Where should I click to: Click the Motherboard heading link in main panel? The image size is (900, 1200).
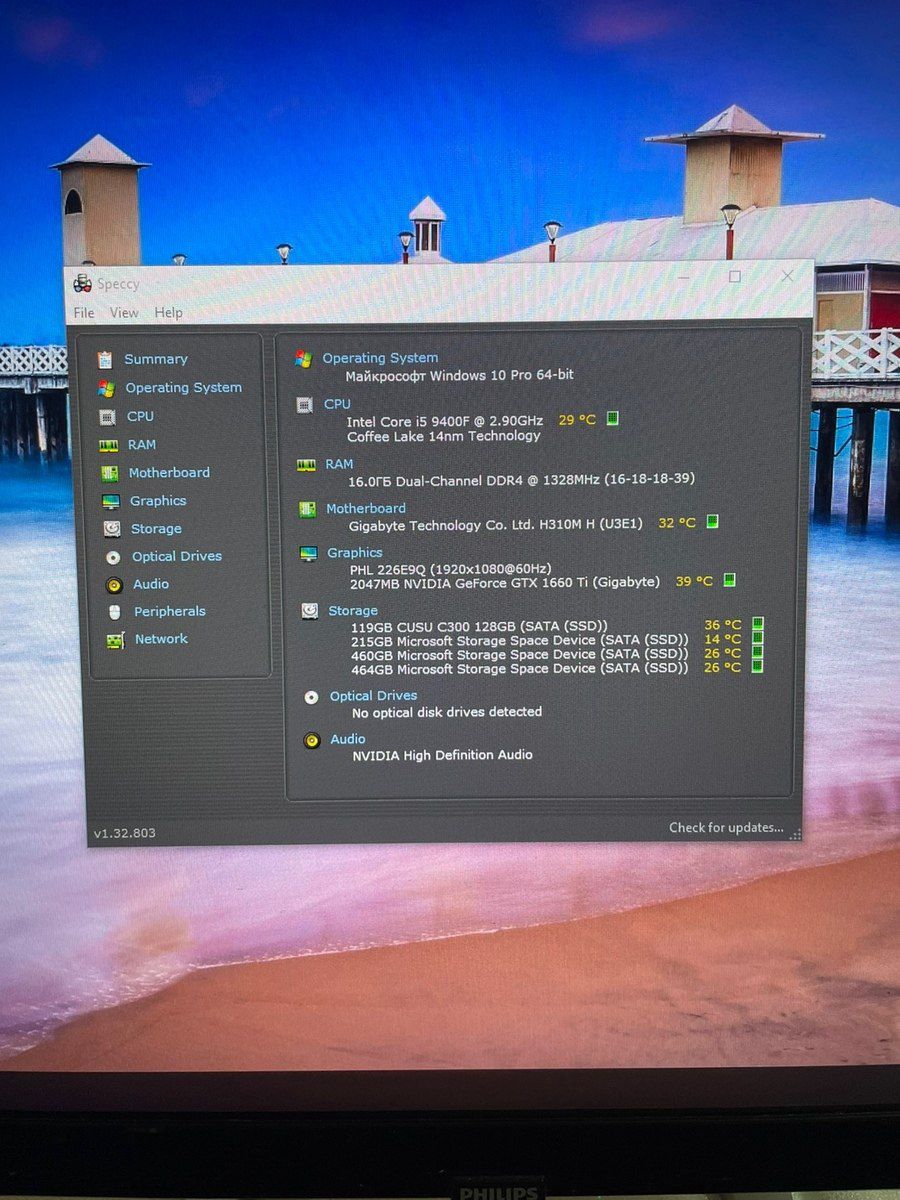pyautogui.click(x=366, y=509)
